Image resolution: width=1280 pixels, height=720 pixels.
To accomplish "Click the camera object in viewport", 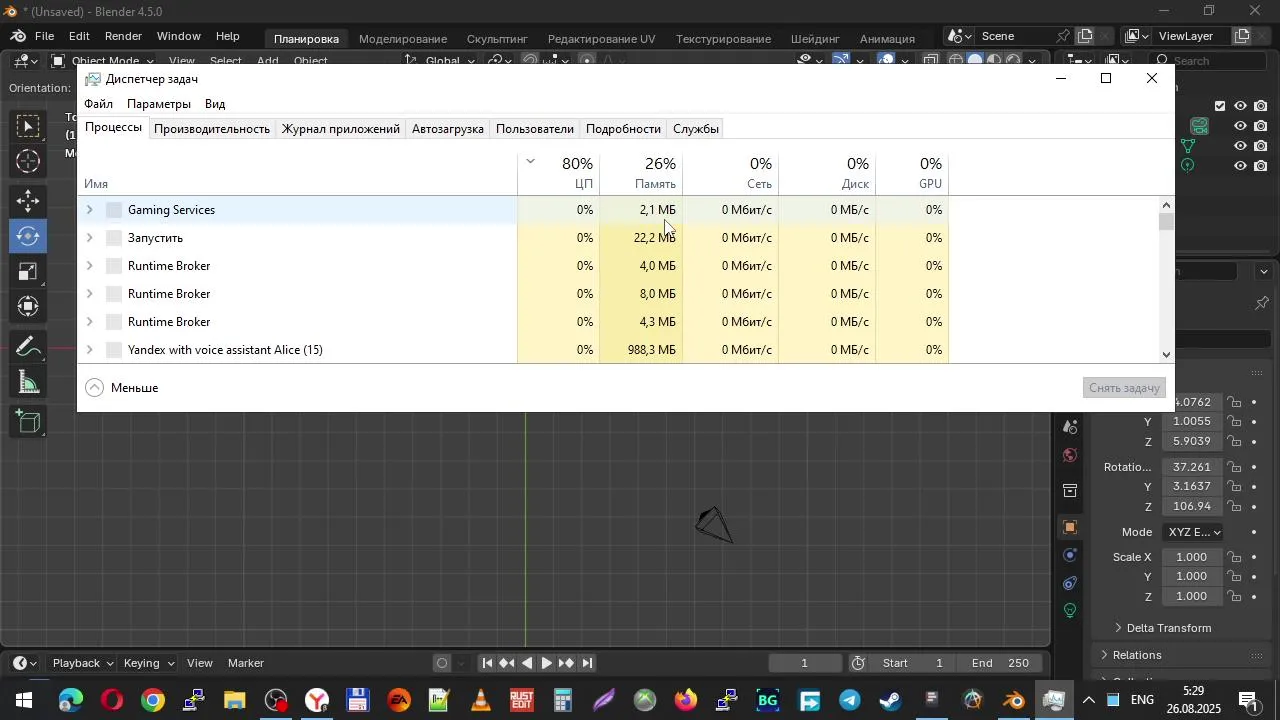I will tap(714, 525).
